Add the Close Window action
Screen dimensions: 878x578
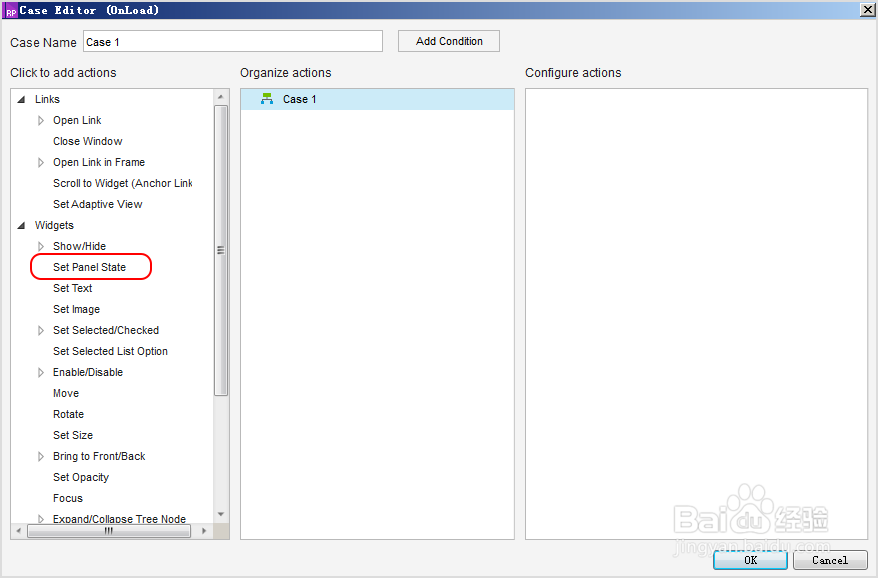(x=87, y=141)
